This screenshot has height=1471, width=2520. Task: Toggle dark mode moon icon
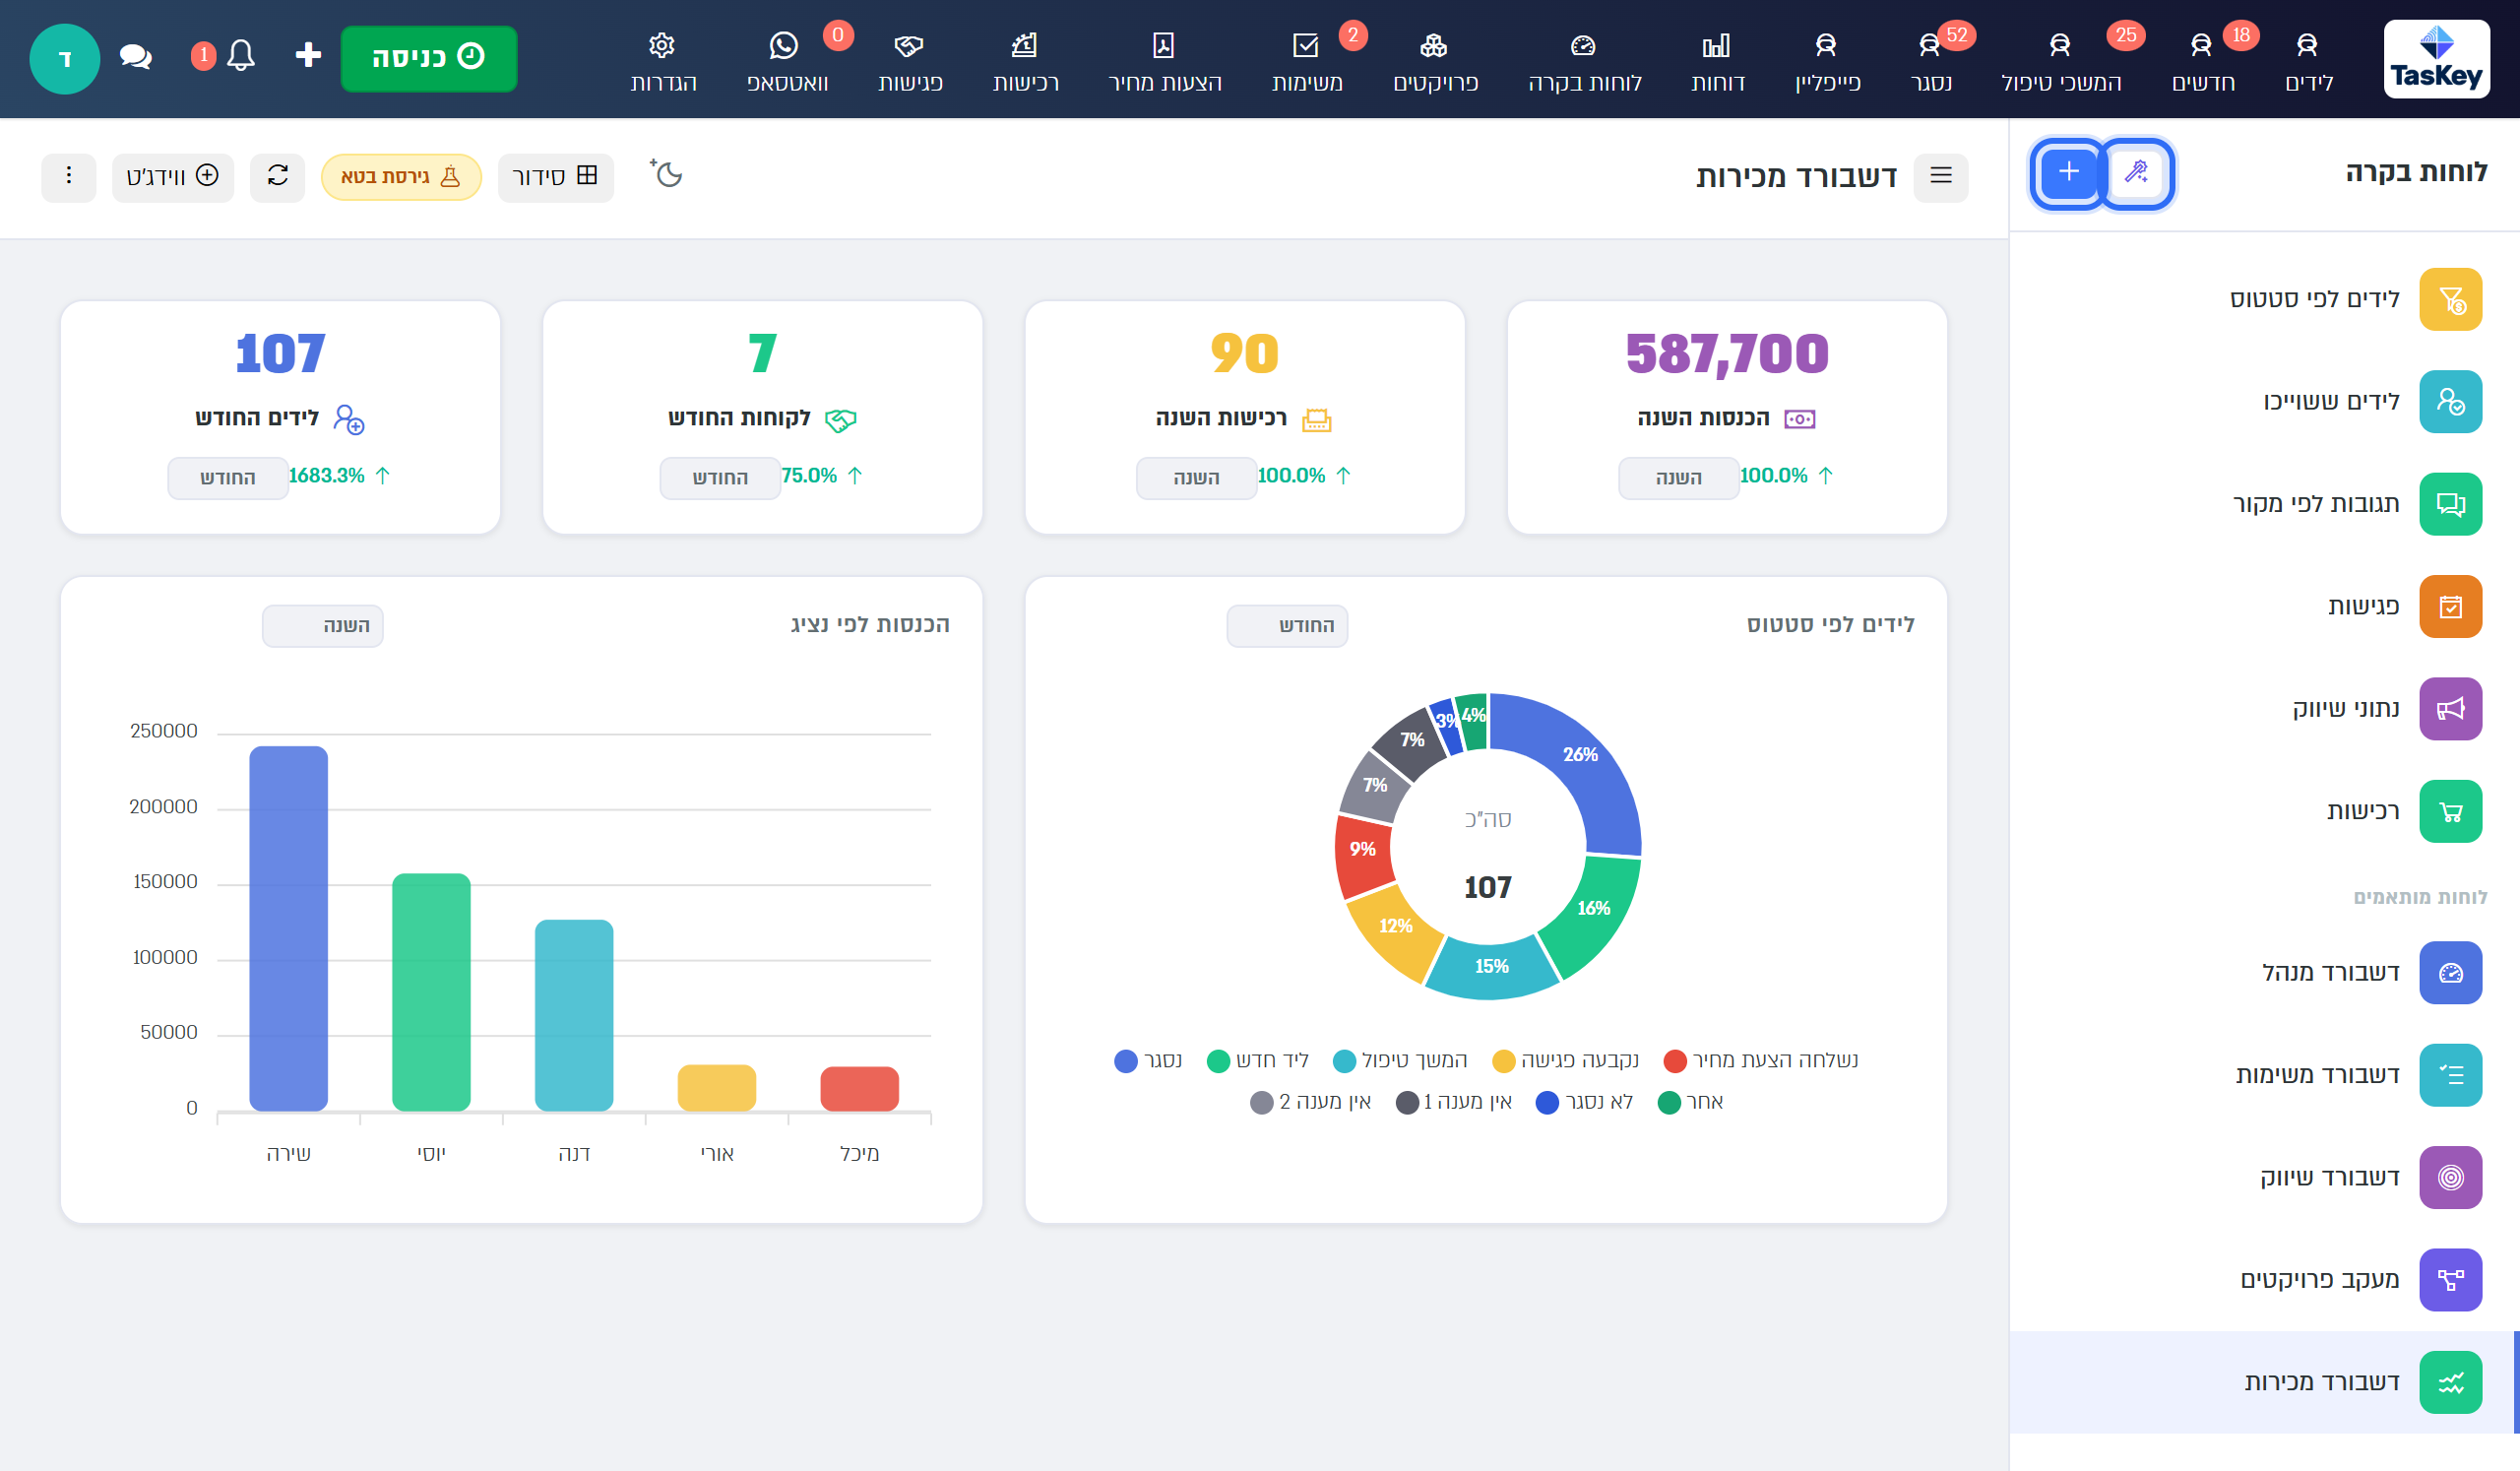pos(666,174)
